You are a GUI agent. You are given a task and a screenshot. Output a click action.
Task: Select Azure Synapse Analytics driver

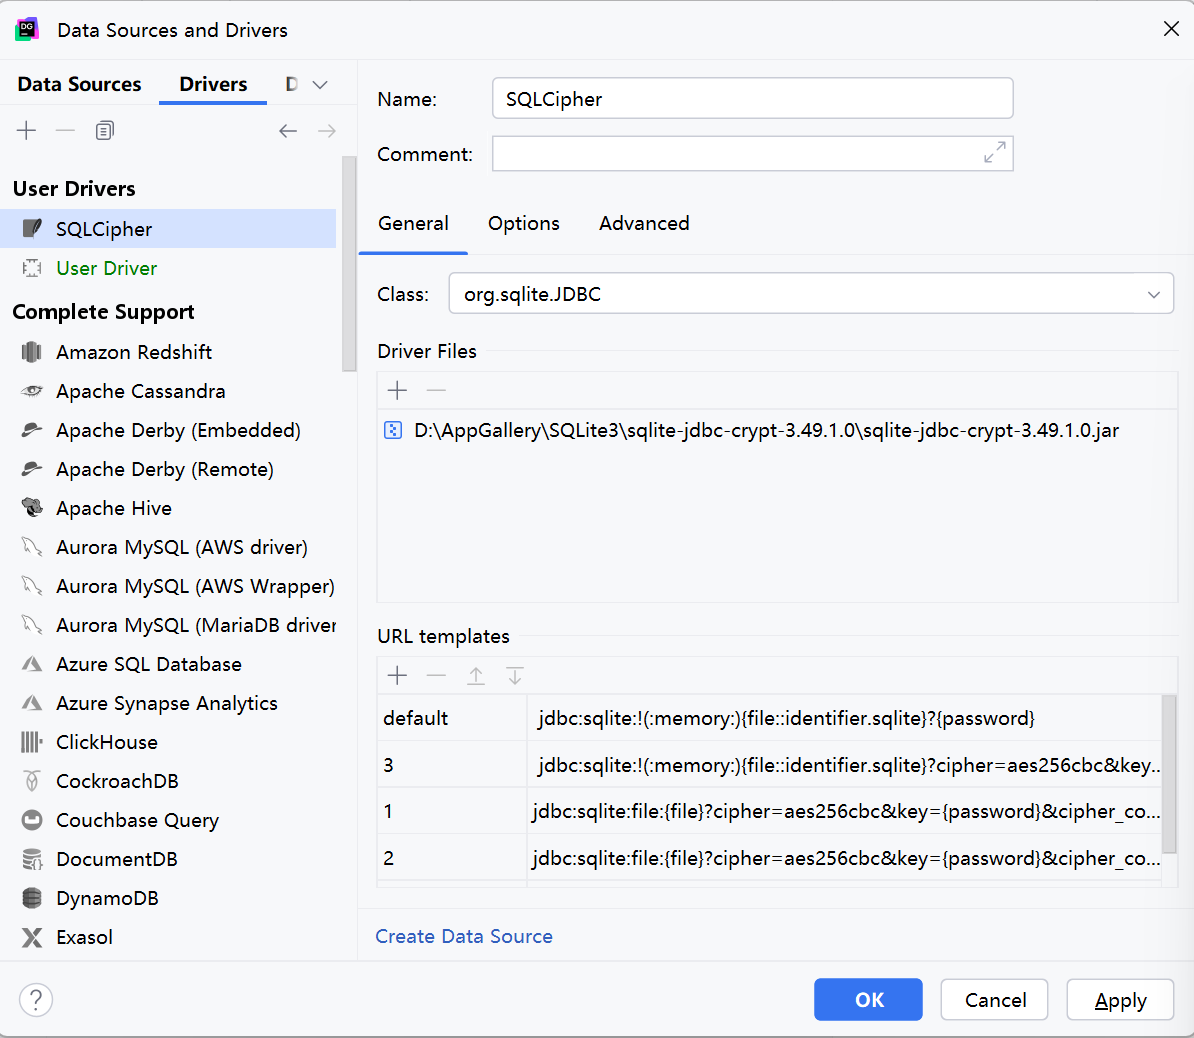[168, 703]
